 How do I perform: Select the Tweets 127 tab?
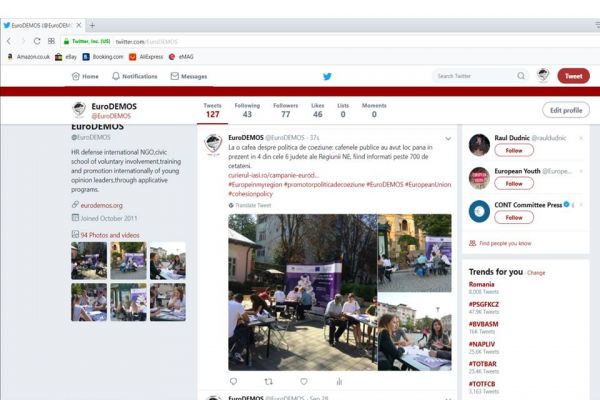click(x=212, y=110)
